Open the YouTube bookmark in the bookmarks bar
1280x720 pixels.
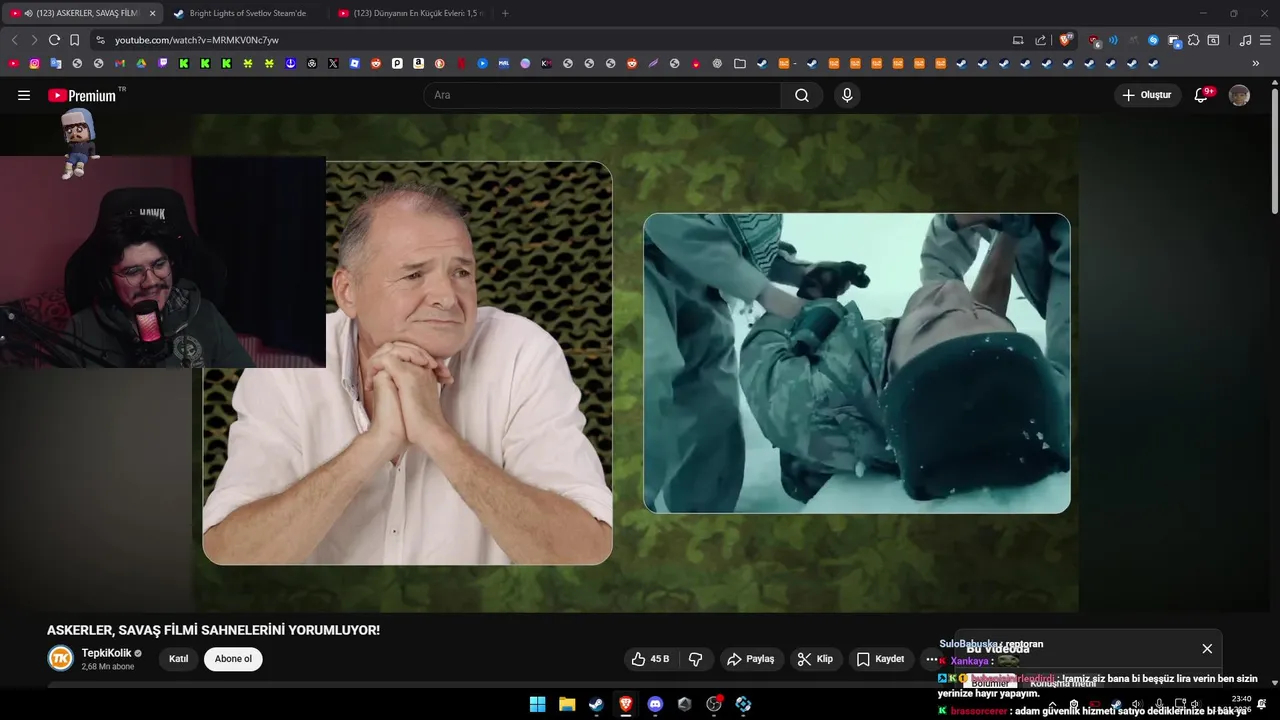coord(13,63)
